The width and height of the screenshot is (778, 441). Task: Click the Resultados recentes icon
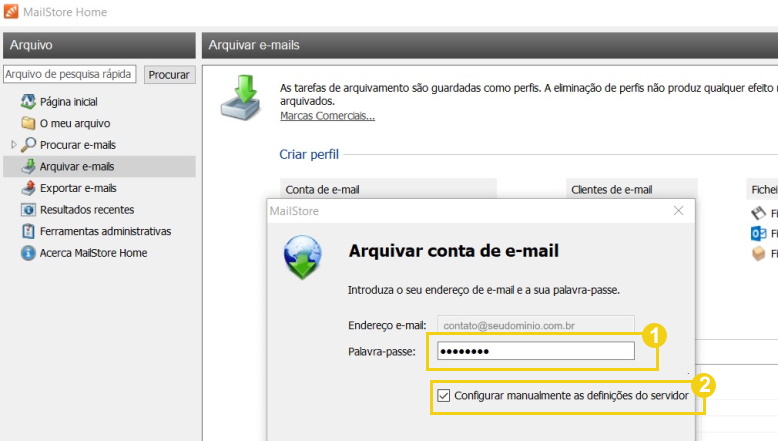[28, 209]
